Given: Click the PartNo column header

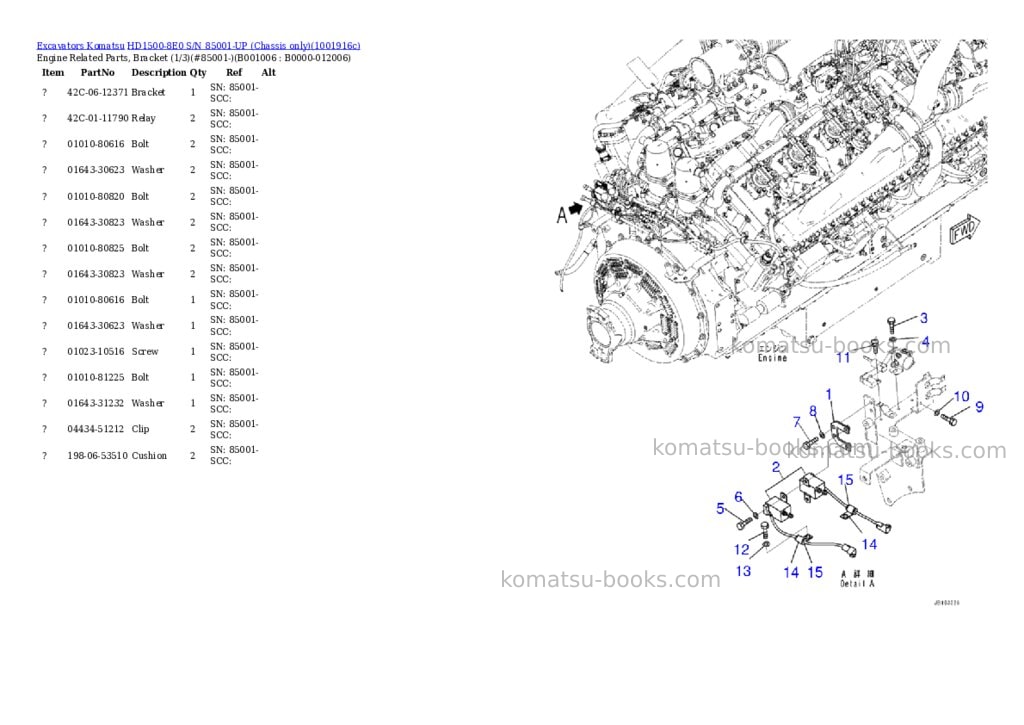Looking at the screenshot, I should (97, 72).
